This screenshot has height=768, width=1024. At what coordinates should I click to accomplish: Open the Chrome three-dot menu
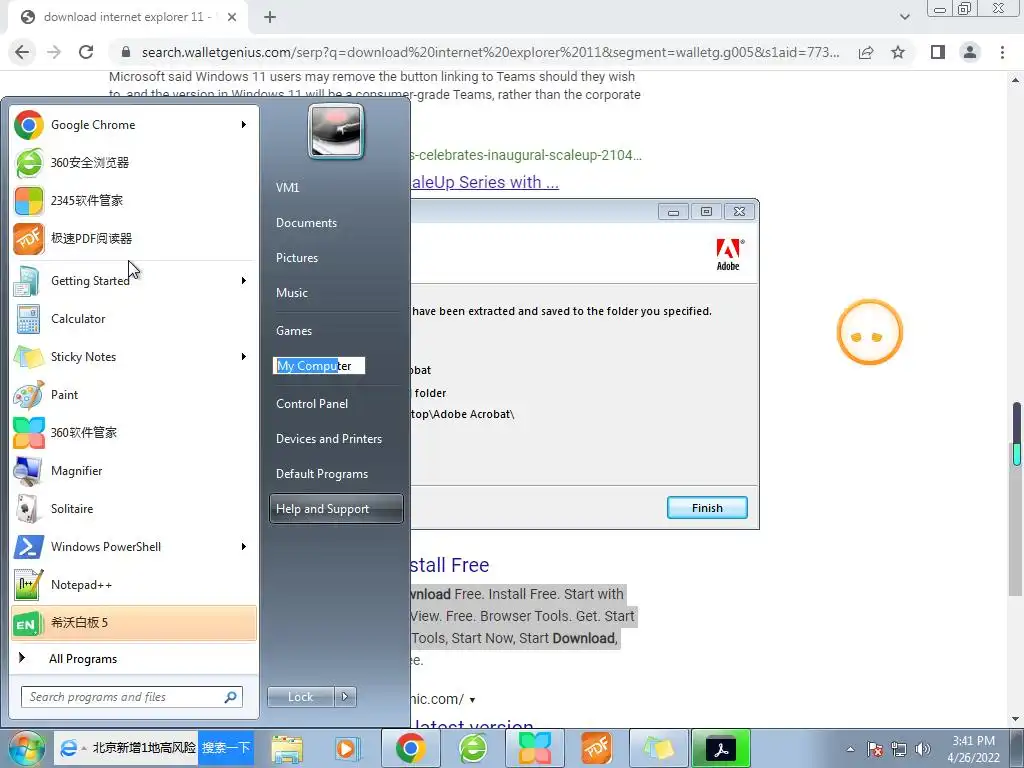[x=1002, y=52]
